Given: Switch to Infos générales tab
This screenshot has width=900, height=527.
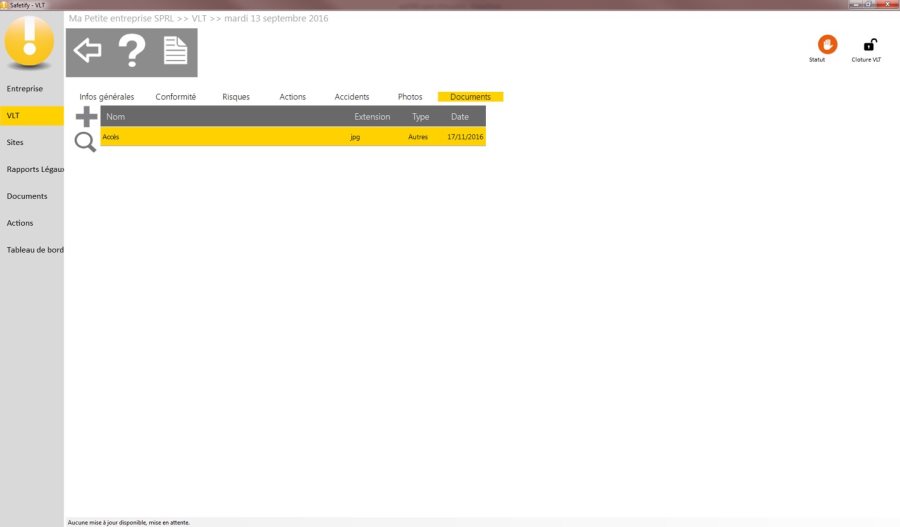Looking at the screenshot, I should (107, 97).
